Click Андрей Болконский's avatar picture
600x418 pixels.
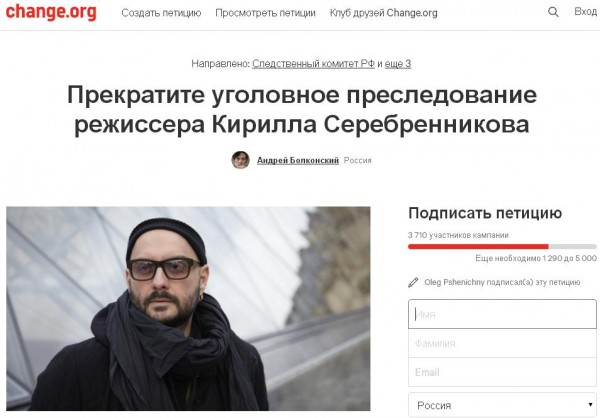(x=241, y=160)
